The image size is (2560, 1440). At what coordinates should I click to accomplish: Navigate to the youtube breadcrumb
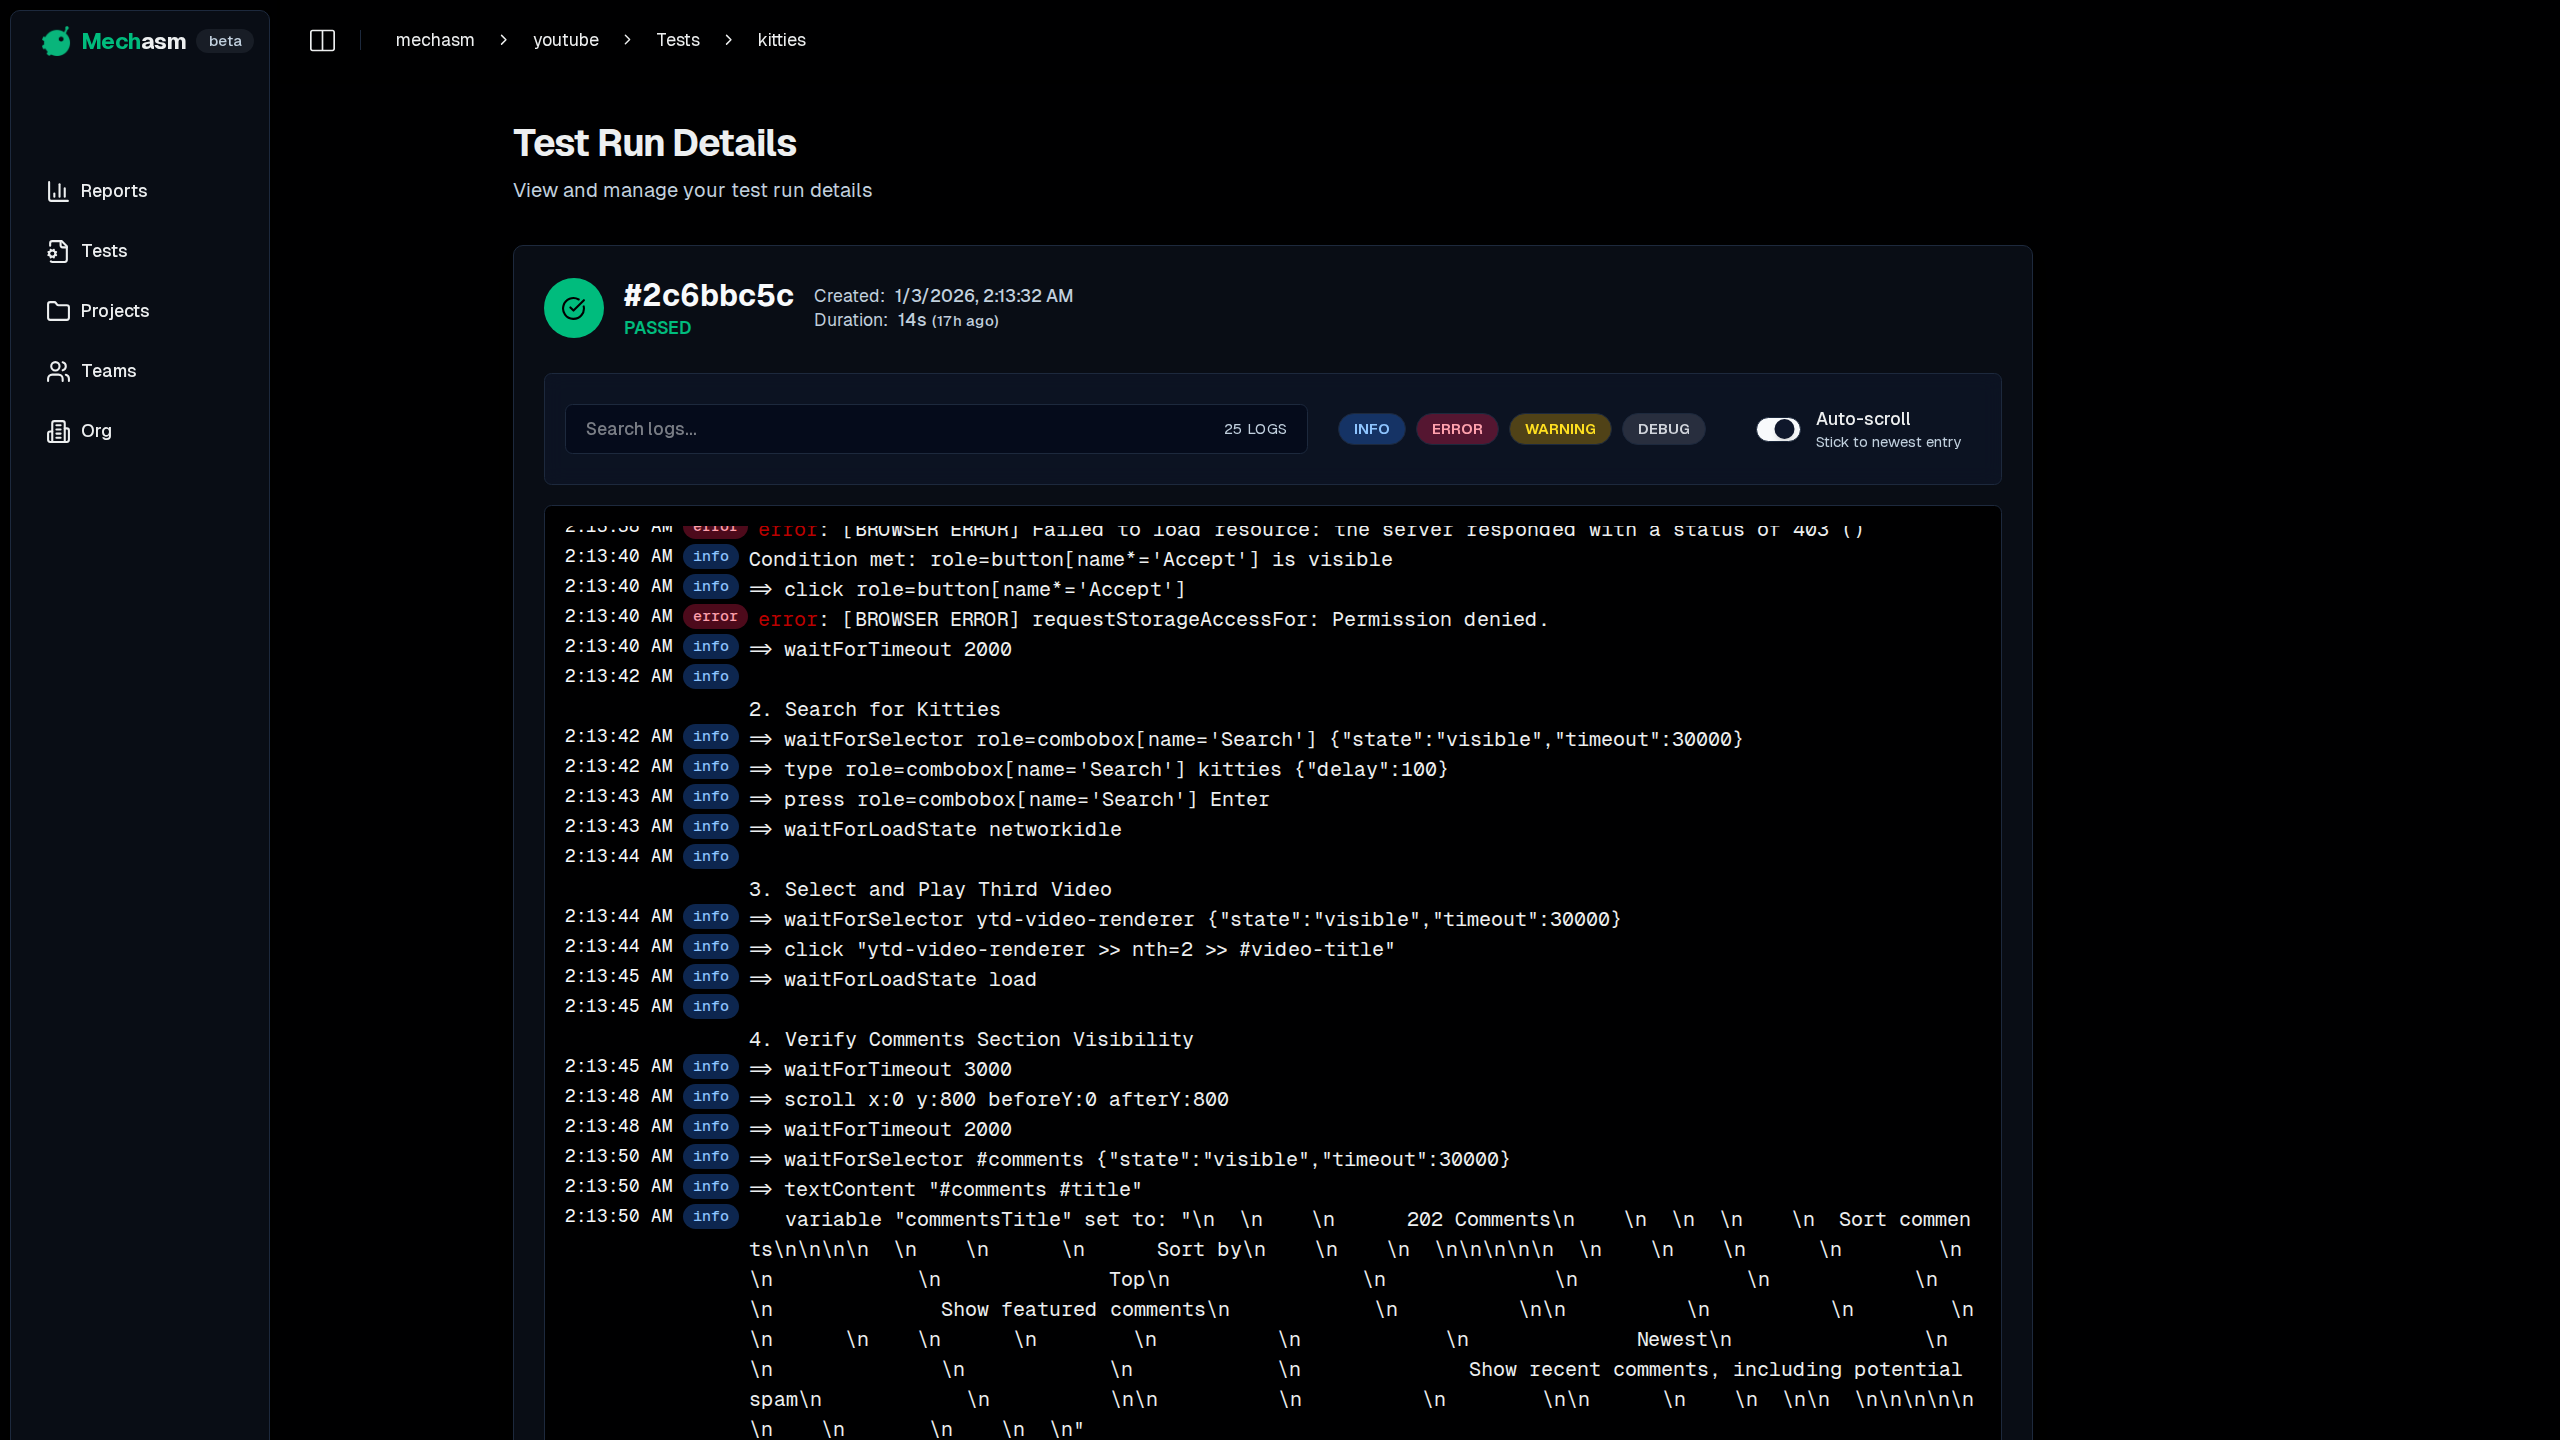[x=565, y=40]
